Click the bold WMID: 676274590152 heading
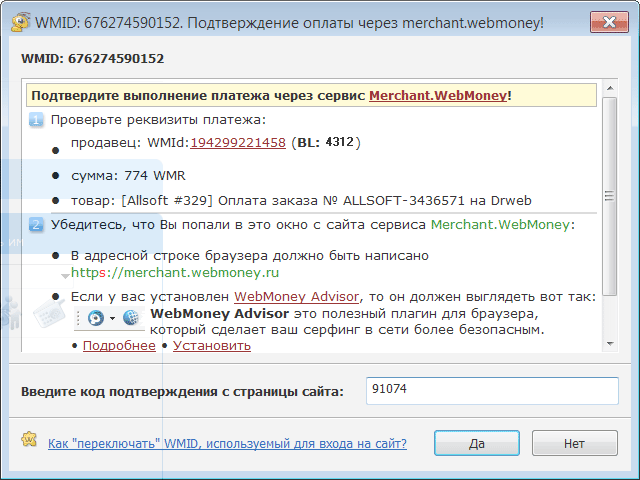The width and height of the screenshot is (640, 480). (x=93, y=59)
